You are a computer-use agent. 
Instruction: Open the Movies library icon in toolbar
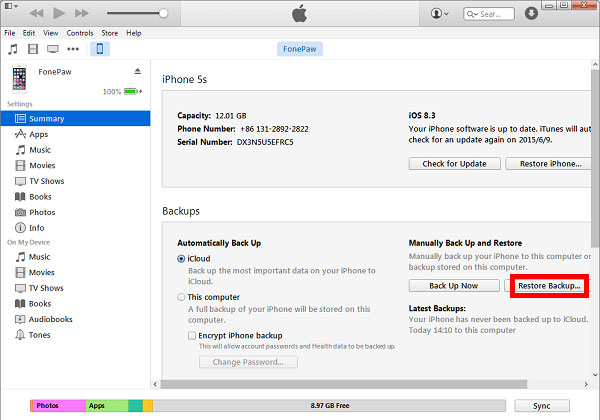[x=33, y=49]
